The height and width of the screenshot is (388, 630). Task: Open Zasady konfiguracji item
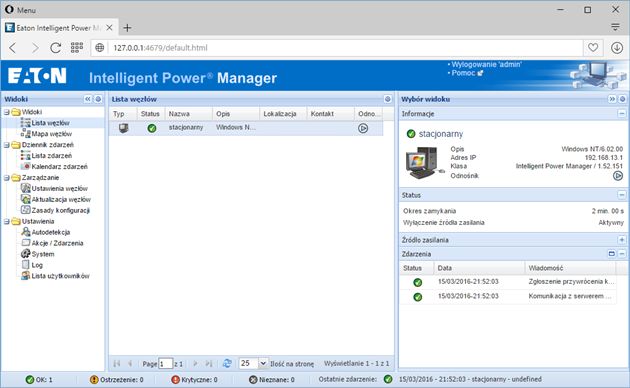(60, 210)
